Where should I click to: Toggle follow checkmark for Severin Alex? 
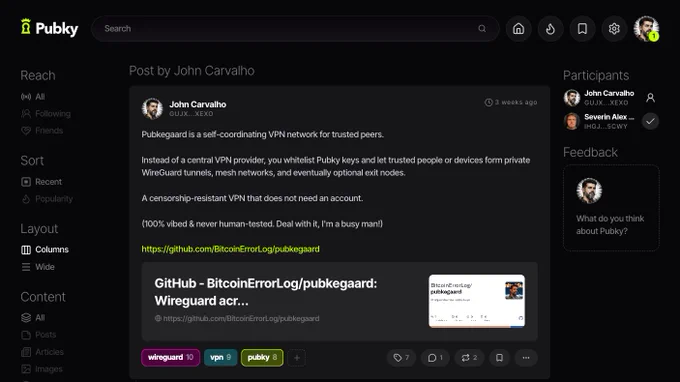click(x=651, y=121)
